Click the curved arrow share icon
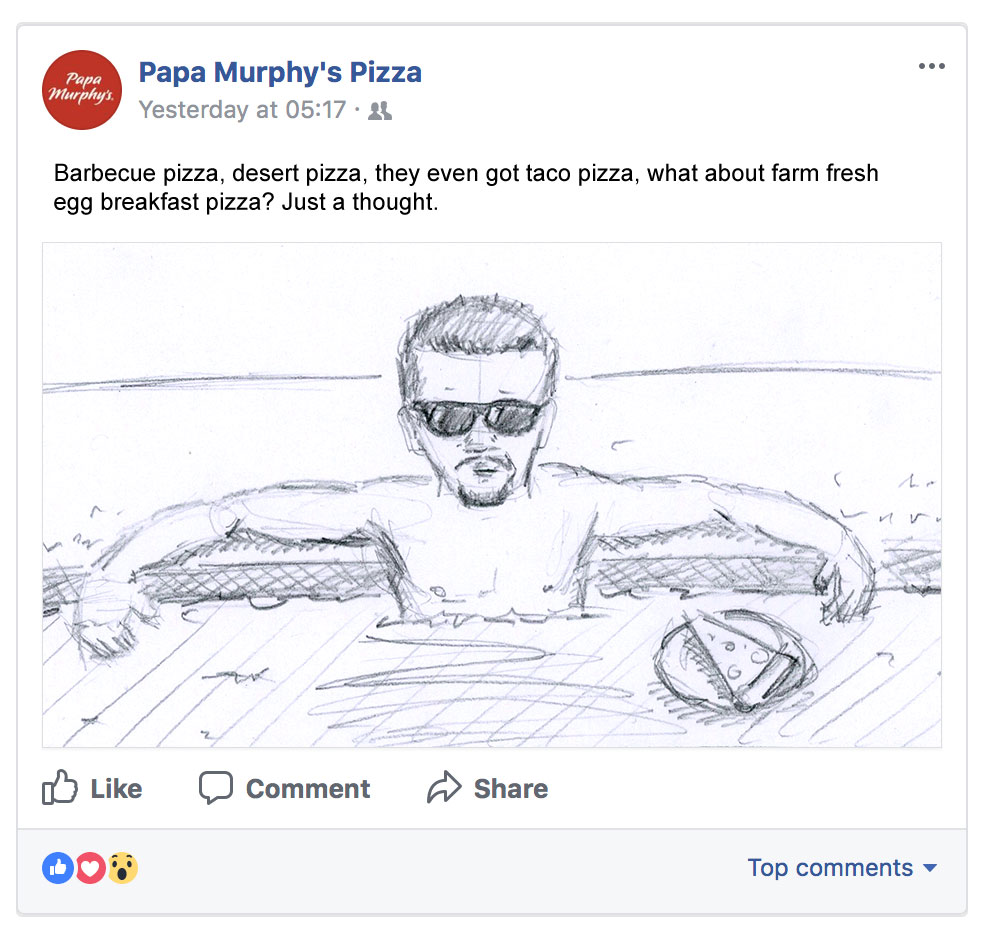Image resolution: width=984 pixels, height=929 pixels. pos(443,788)
